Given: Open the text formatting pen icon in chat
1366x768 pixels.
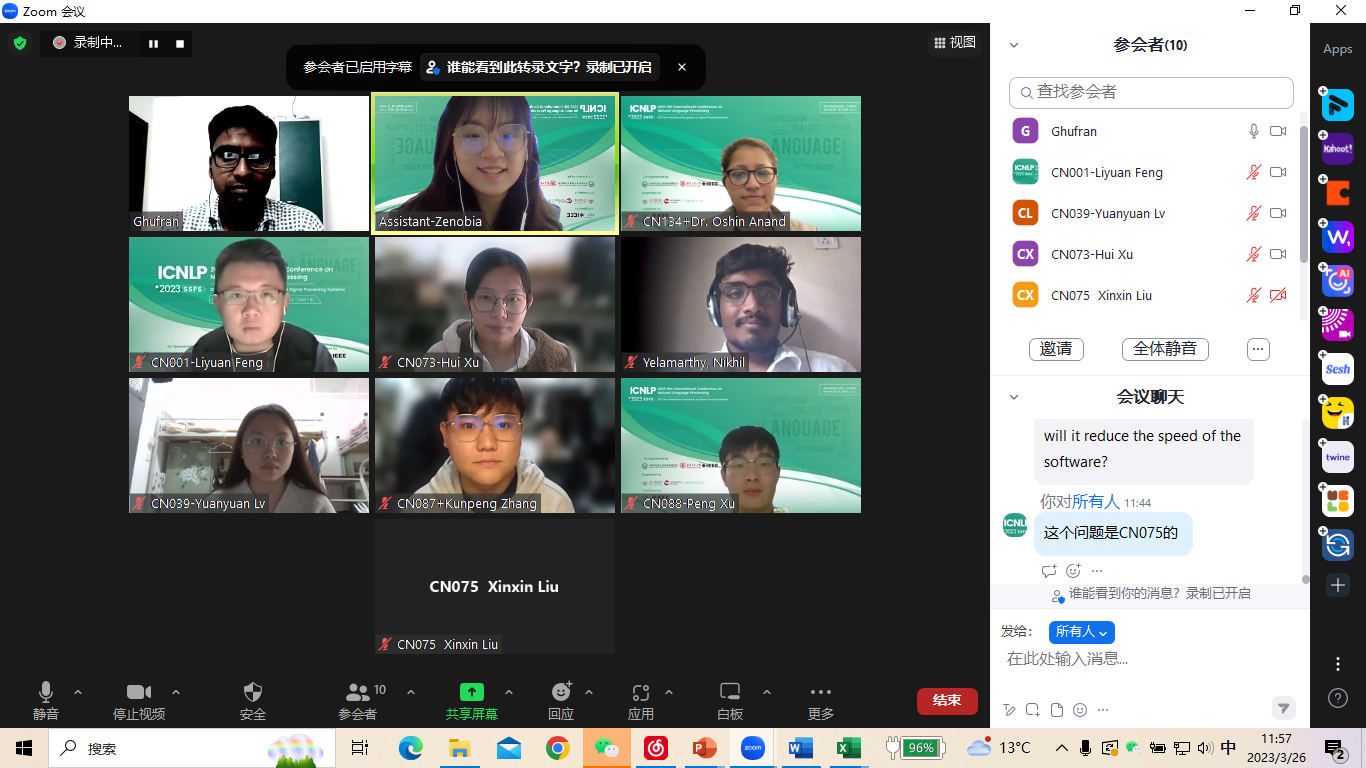Looking at the screenshot, I should (x=1009, y=710).
